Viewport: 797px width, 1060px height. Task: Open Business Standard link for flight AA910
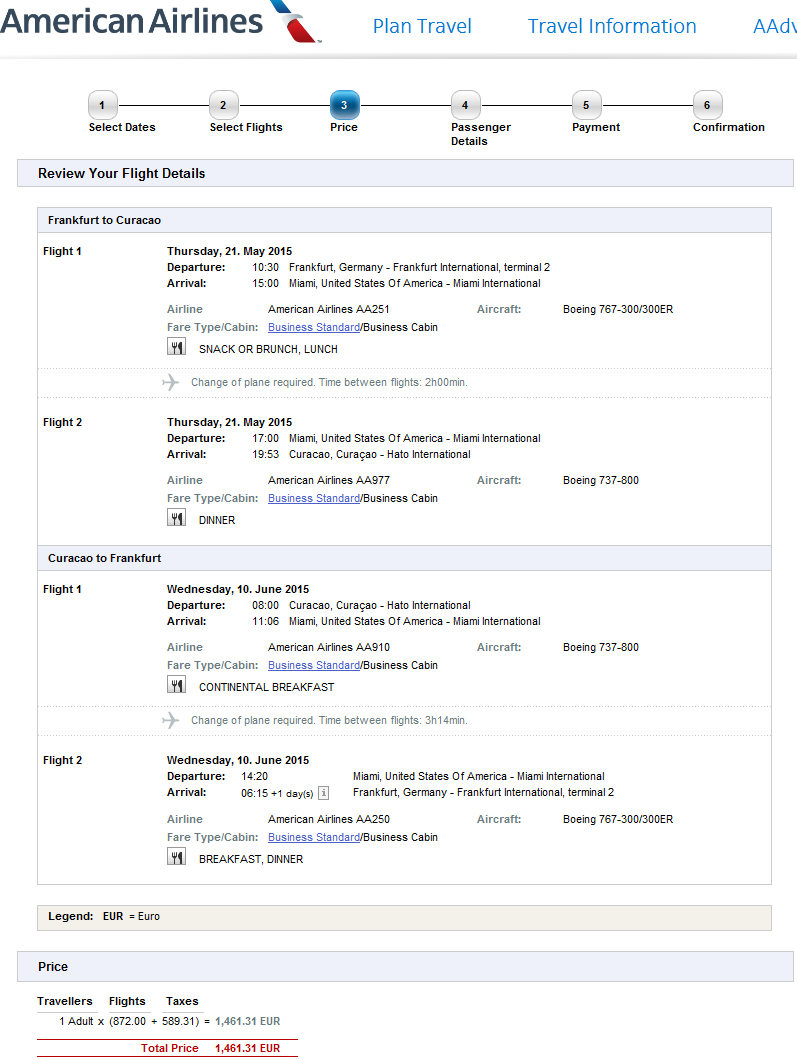[314, 665]
